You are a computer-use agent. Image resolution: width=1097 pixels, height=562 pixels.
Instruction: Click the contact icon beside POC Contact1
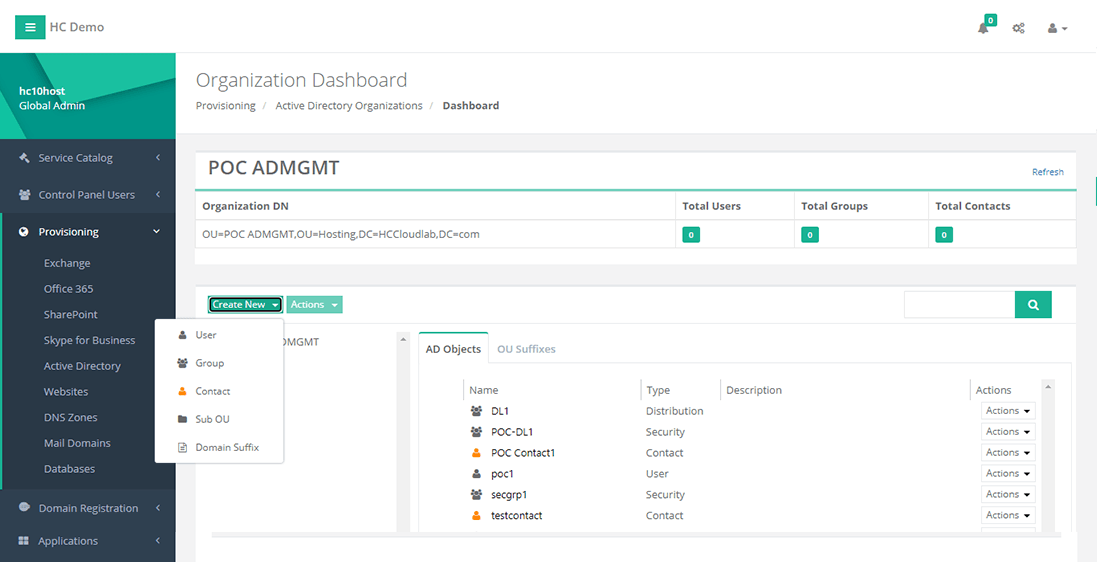pyautogui.click(x=476, y=453)
